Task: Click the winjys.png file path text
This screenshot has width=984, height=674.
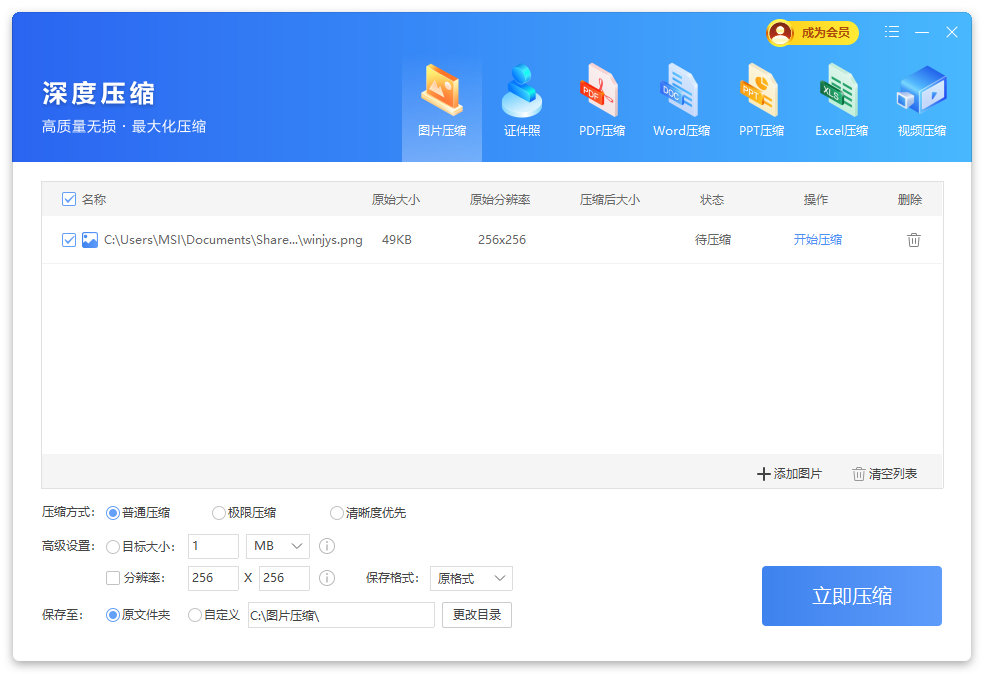Action: [x=233, y=240]
